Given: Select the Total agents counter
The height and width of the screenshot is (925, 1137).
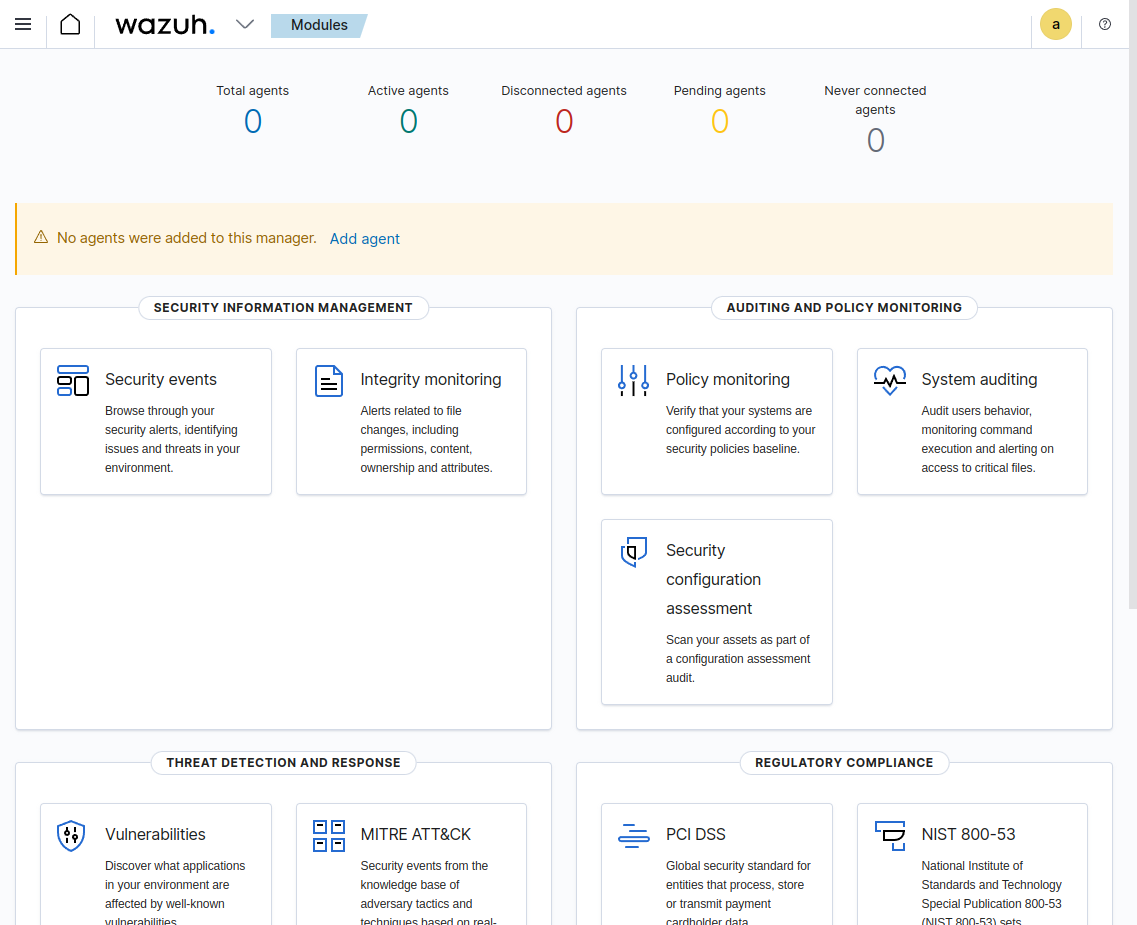Looking at the screenshot, I should point(252,121).
